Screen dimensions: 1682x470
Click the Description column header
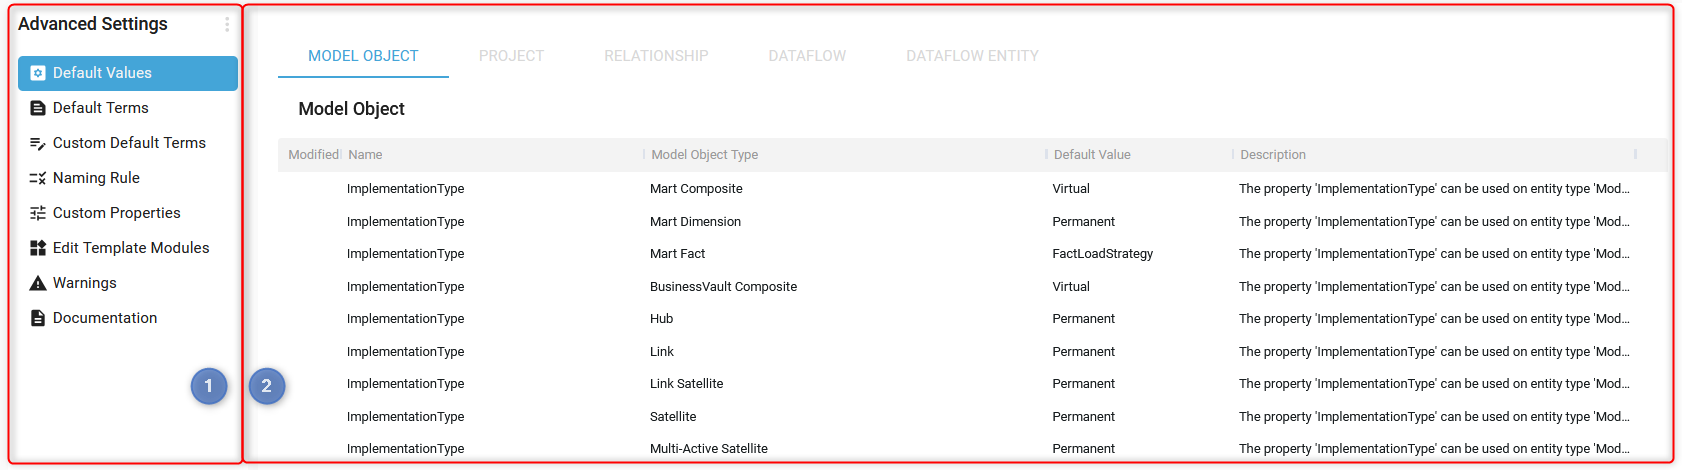pyautogui.click(x=1273, y=155)
